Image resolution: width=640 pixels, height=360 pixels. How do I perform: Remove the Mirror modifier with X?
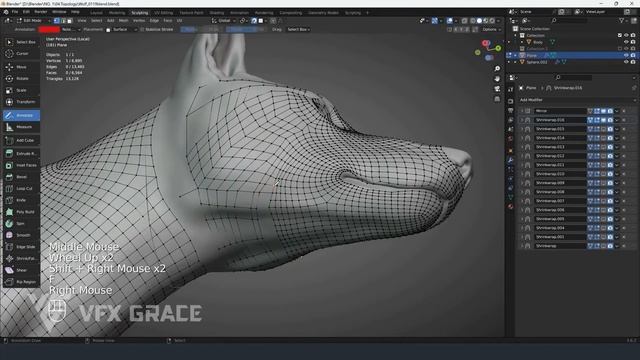624,111
